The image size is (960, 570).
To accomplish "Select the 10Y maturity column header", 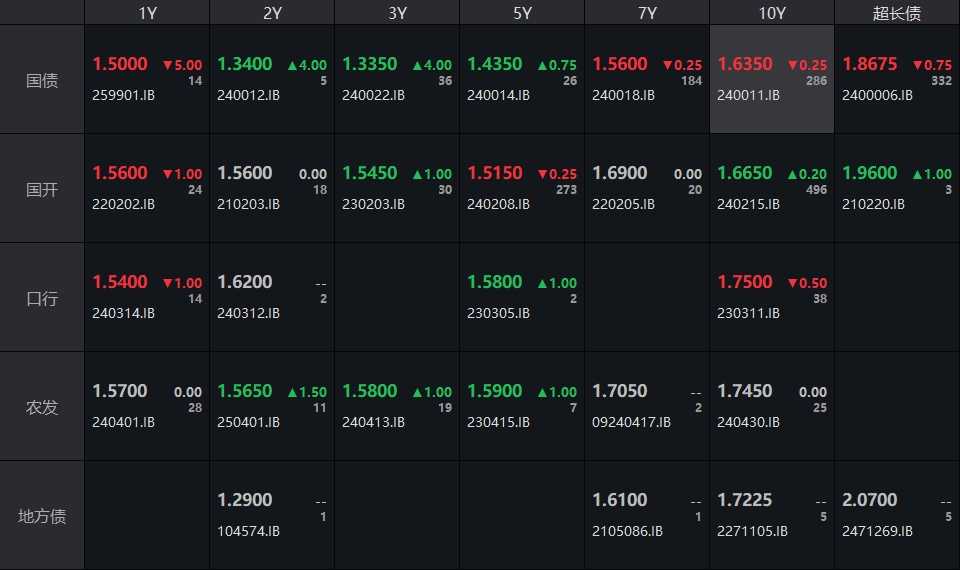I will [772, 13].
